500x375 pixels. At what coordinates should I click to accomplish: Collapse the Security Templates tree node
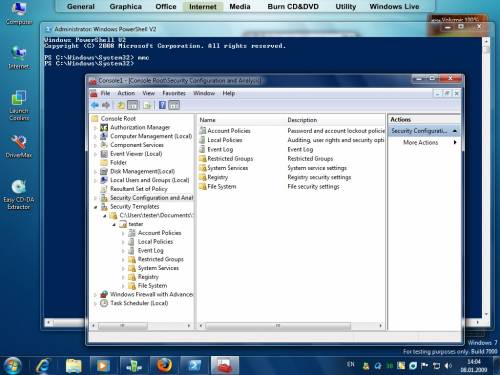[x=95, y=207]
